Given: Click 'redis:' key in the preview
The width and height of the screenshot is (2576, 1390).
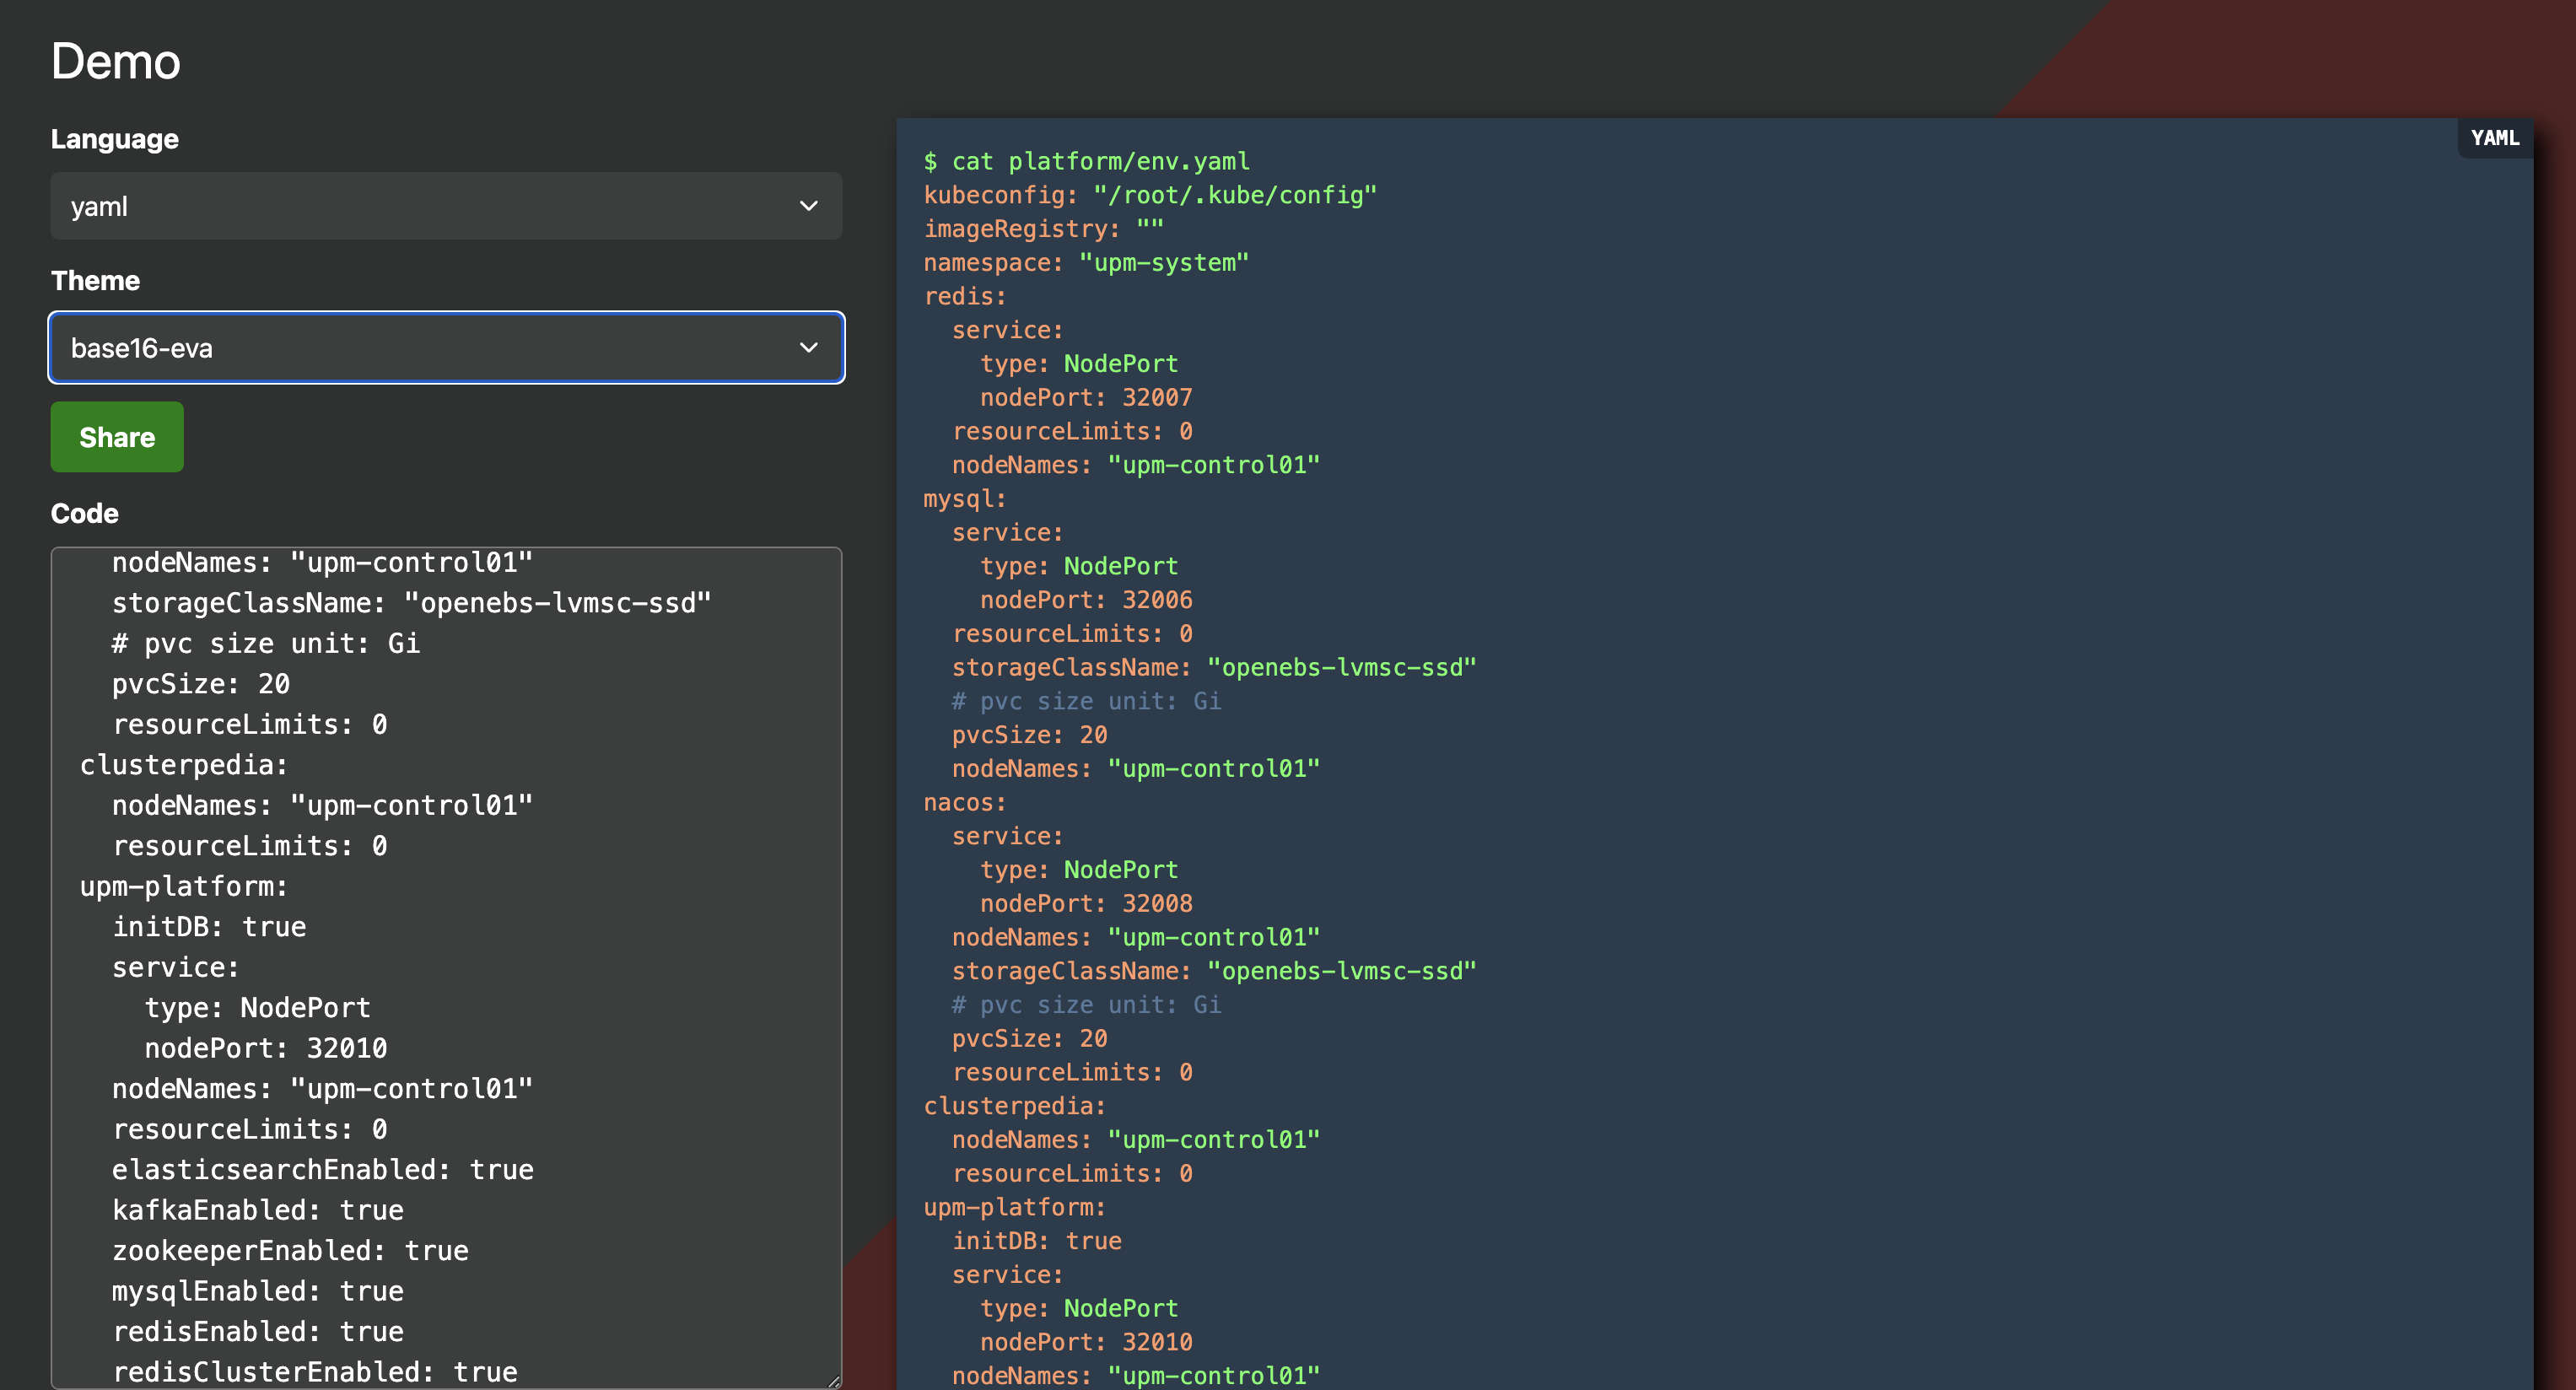Looking at the screenshot, I should tap(965, 297).
